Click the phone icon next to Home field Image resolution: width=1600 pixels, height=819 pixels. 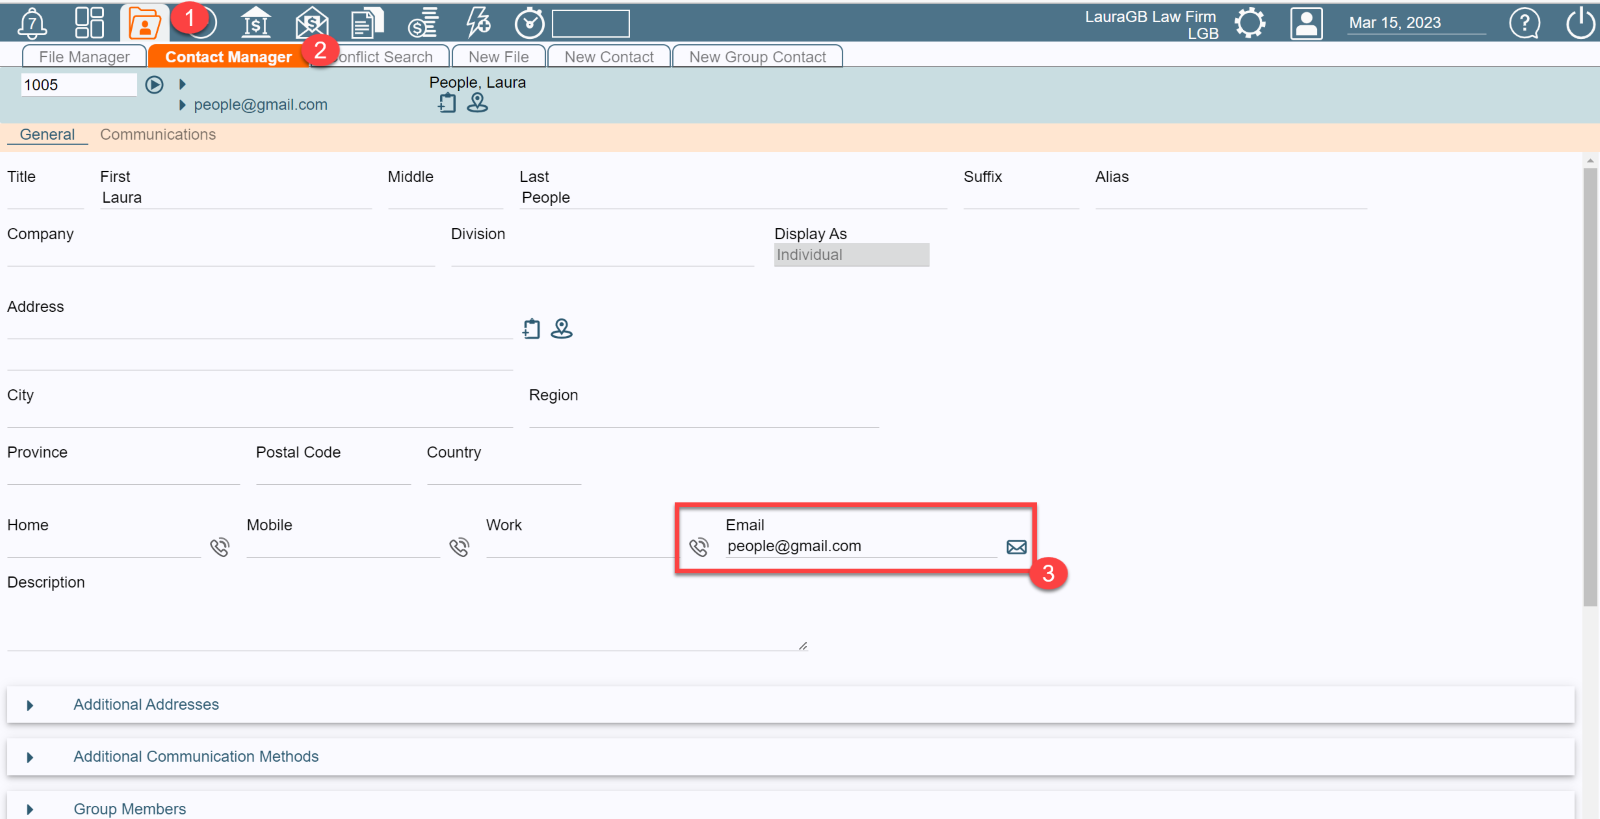(x=219, y=547)
